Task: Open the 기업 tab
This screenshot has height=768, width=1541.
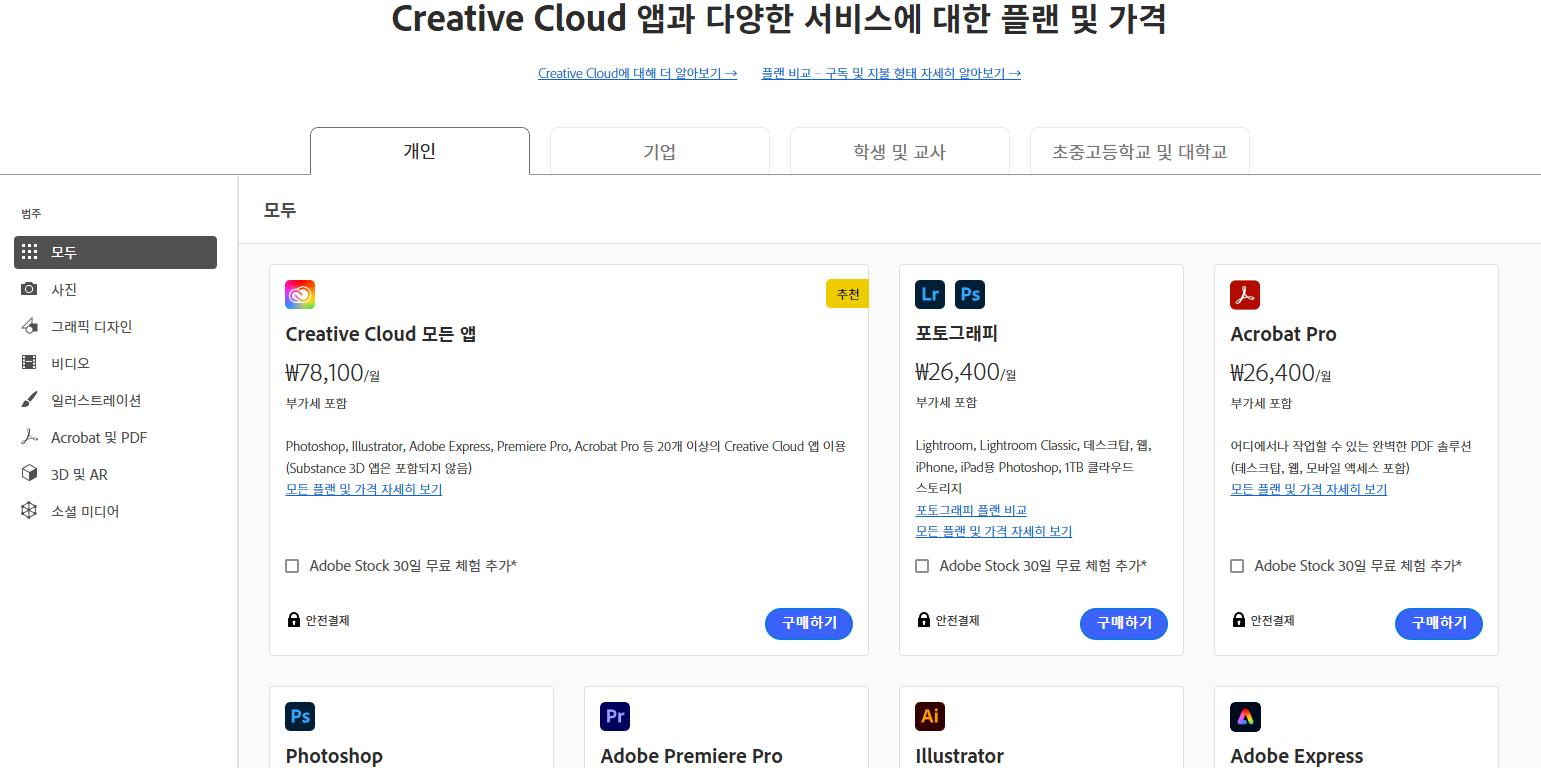Action: [660, 151]
